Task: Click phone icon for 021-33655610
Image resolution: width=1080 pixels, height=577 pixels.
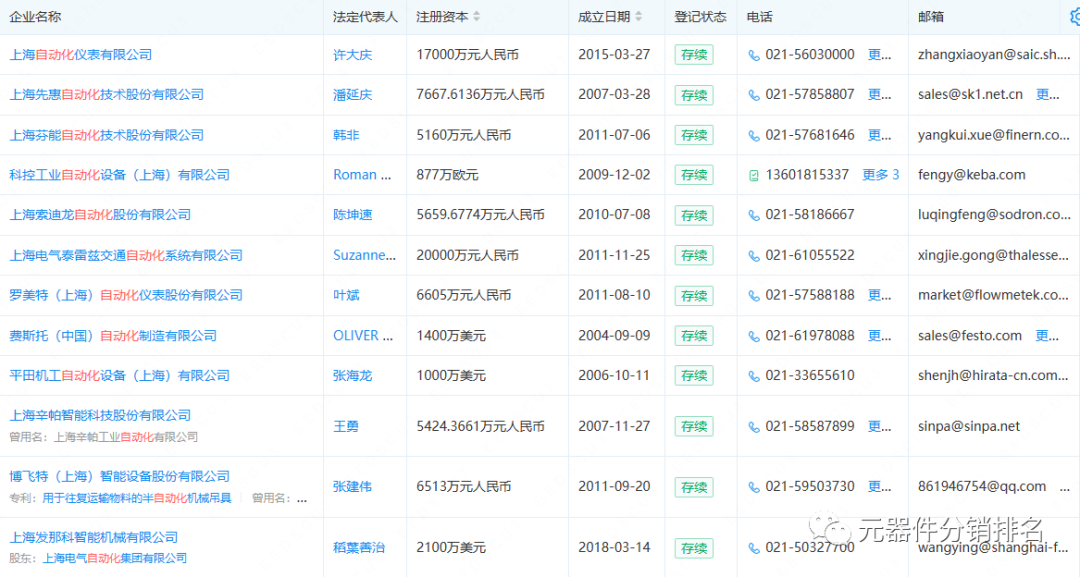Action: pos(754,376)
